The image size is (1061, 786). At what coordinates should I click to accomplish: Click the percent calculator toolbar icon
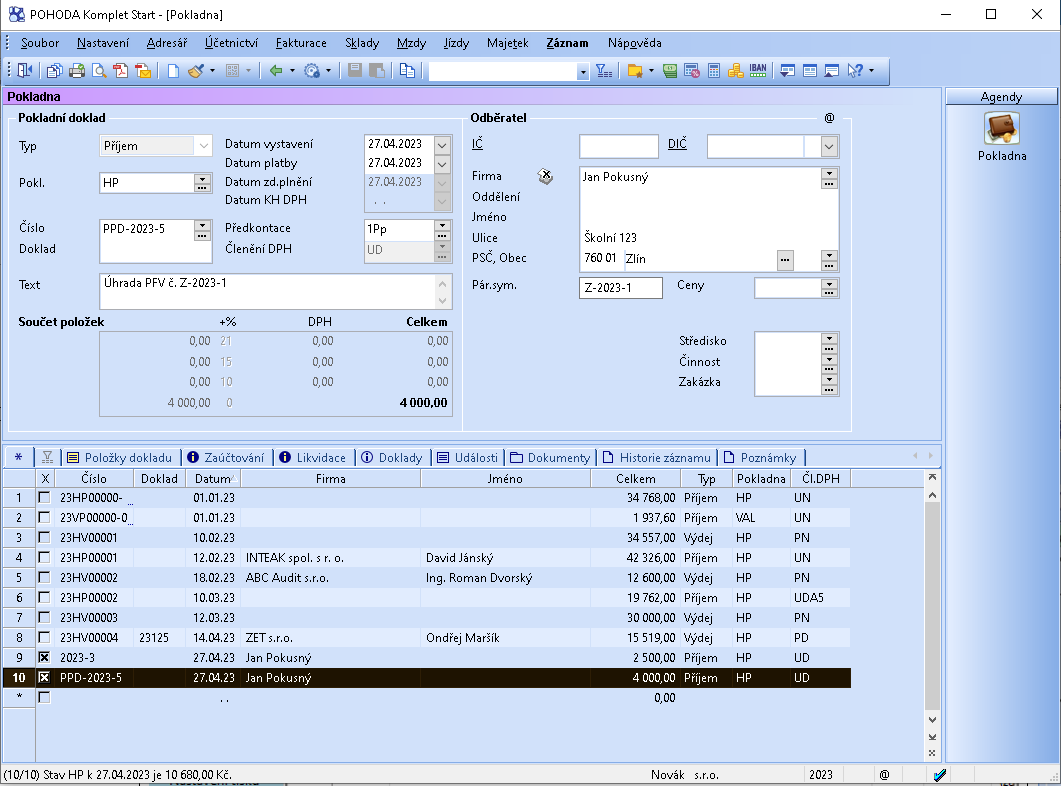coord(692,70)
